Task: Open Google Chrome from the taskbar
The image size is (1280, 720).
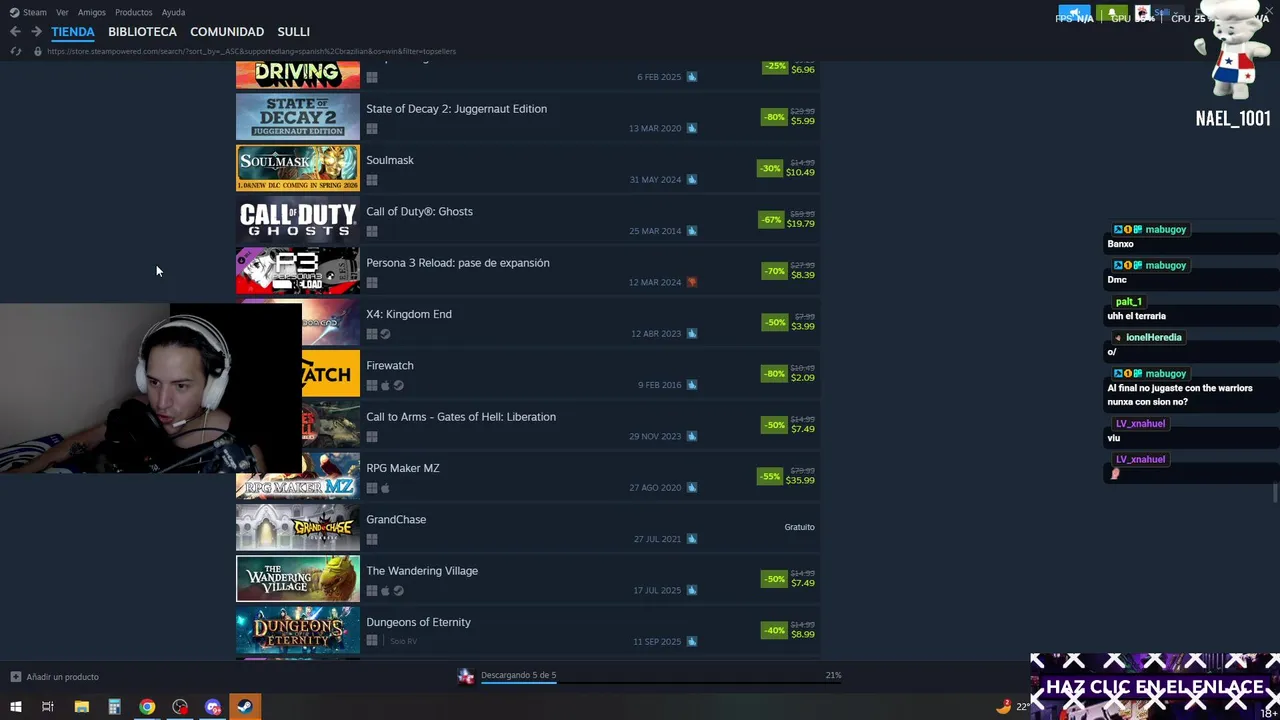Action: [x=147, y=707]
